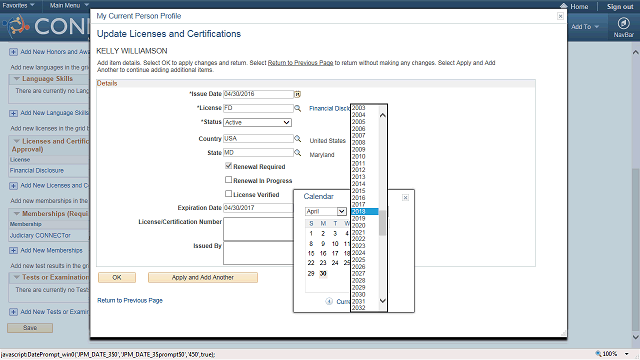Click the page scroll down arrow
This screenshot has height=360, width=640.
(x=636, y=337)
